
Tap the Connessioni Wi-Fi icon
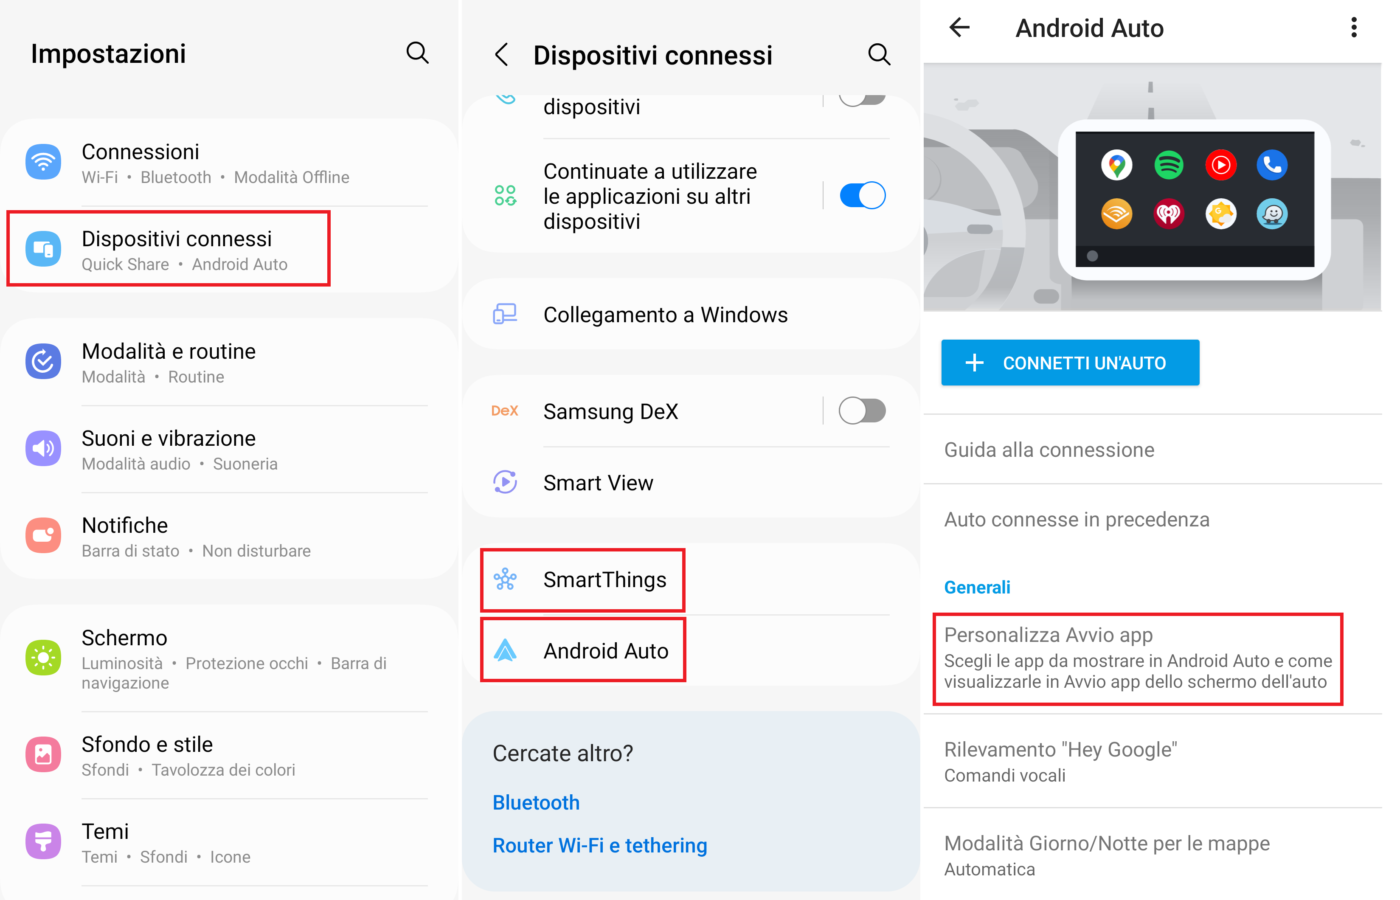pyautogui.click(x=43, y=162)
